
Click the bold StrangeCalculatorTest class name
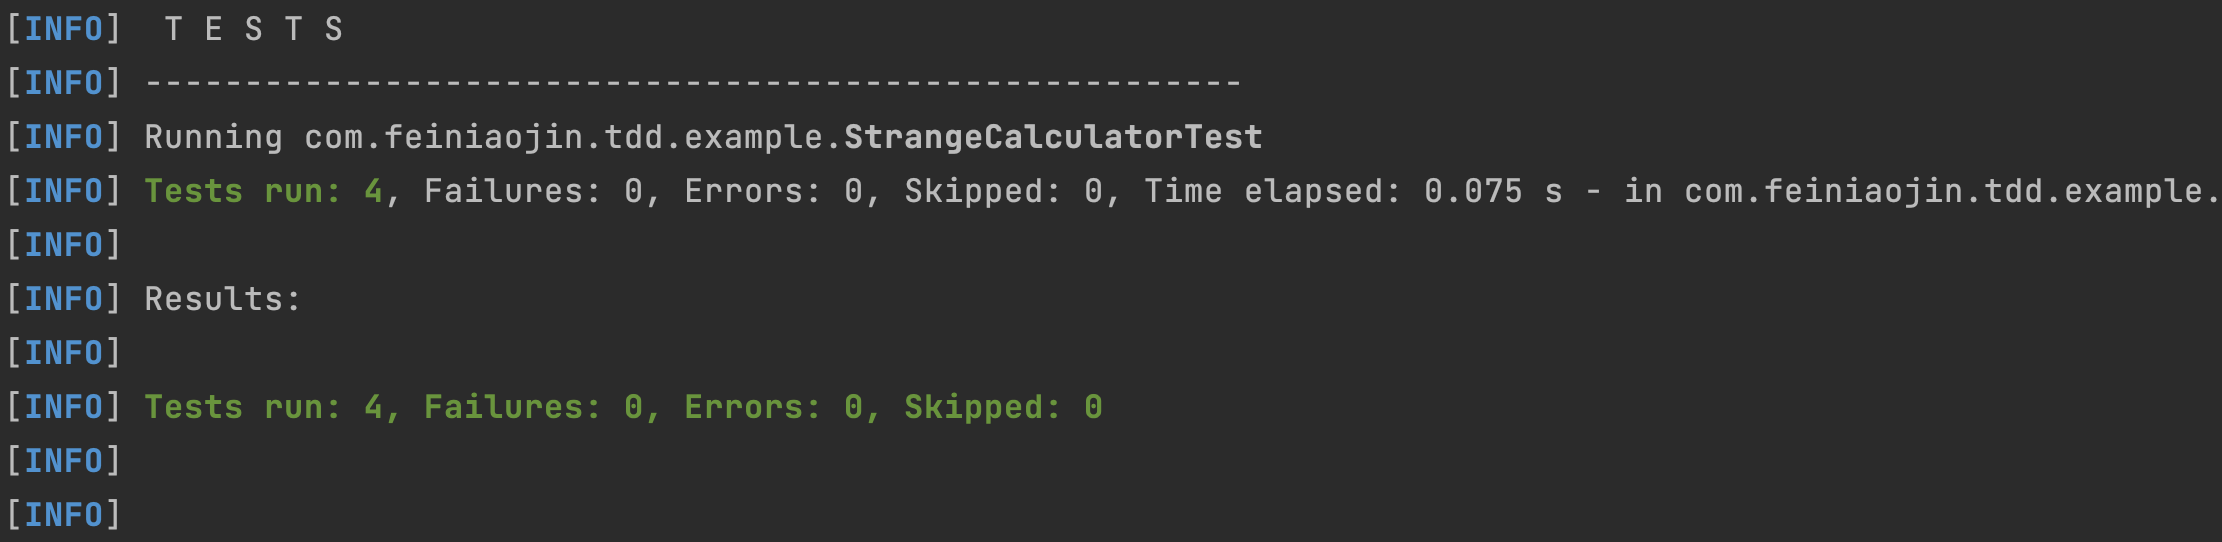(x=1053, y=137)
